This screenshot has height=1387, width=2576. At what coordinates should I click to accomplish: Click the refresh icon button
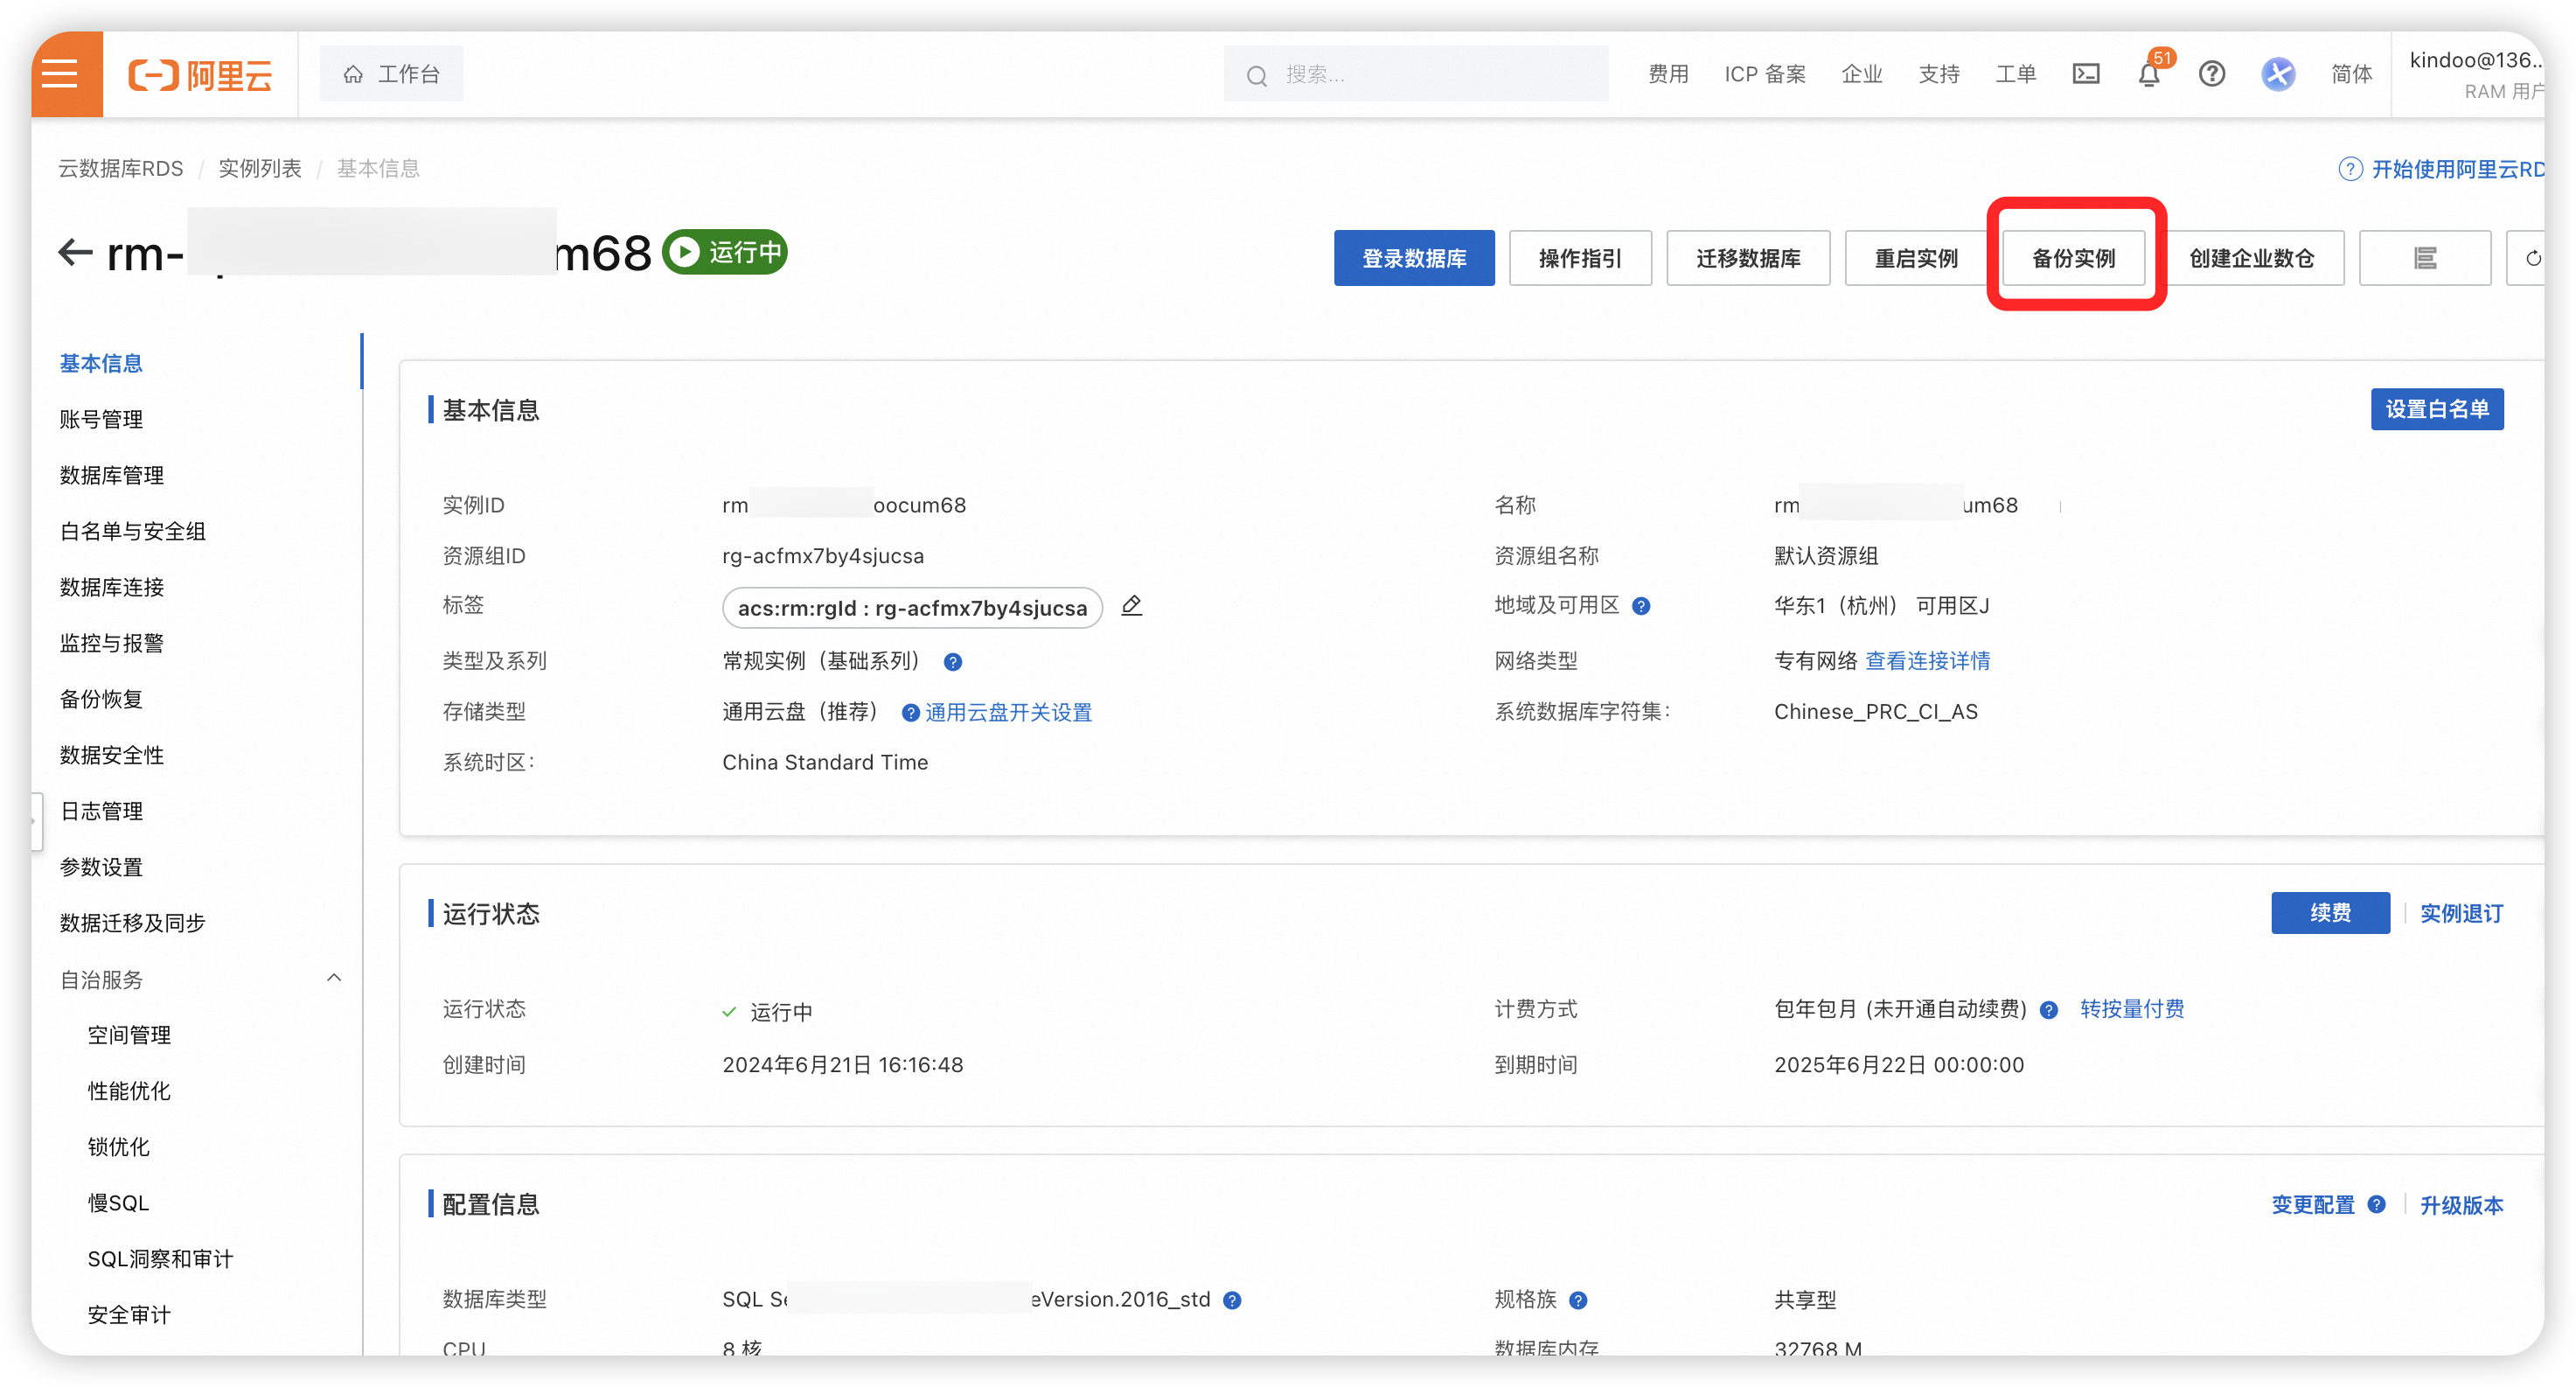coord(2527,258)
